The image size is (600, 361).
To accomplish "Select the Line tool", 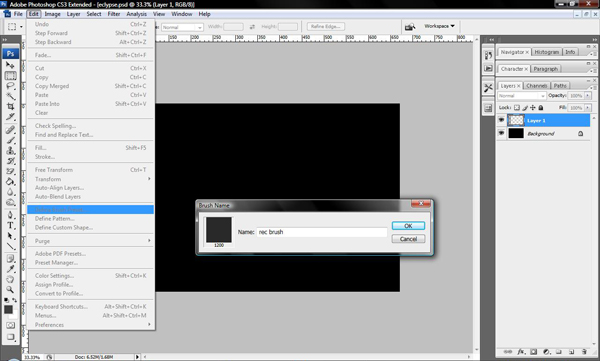I will pyautogui.click(x=10, y=246).
